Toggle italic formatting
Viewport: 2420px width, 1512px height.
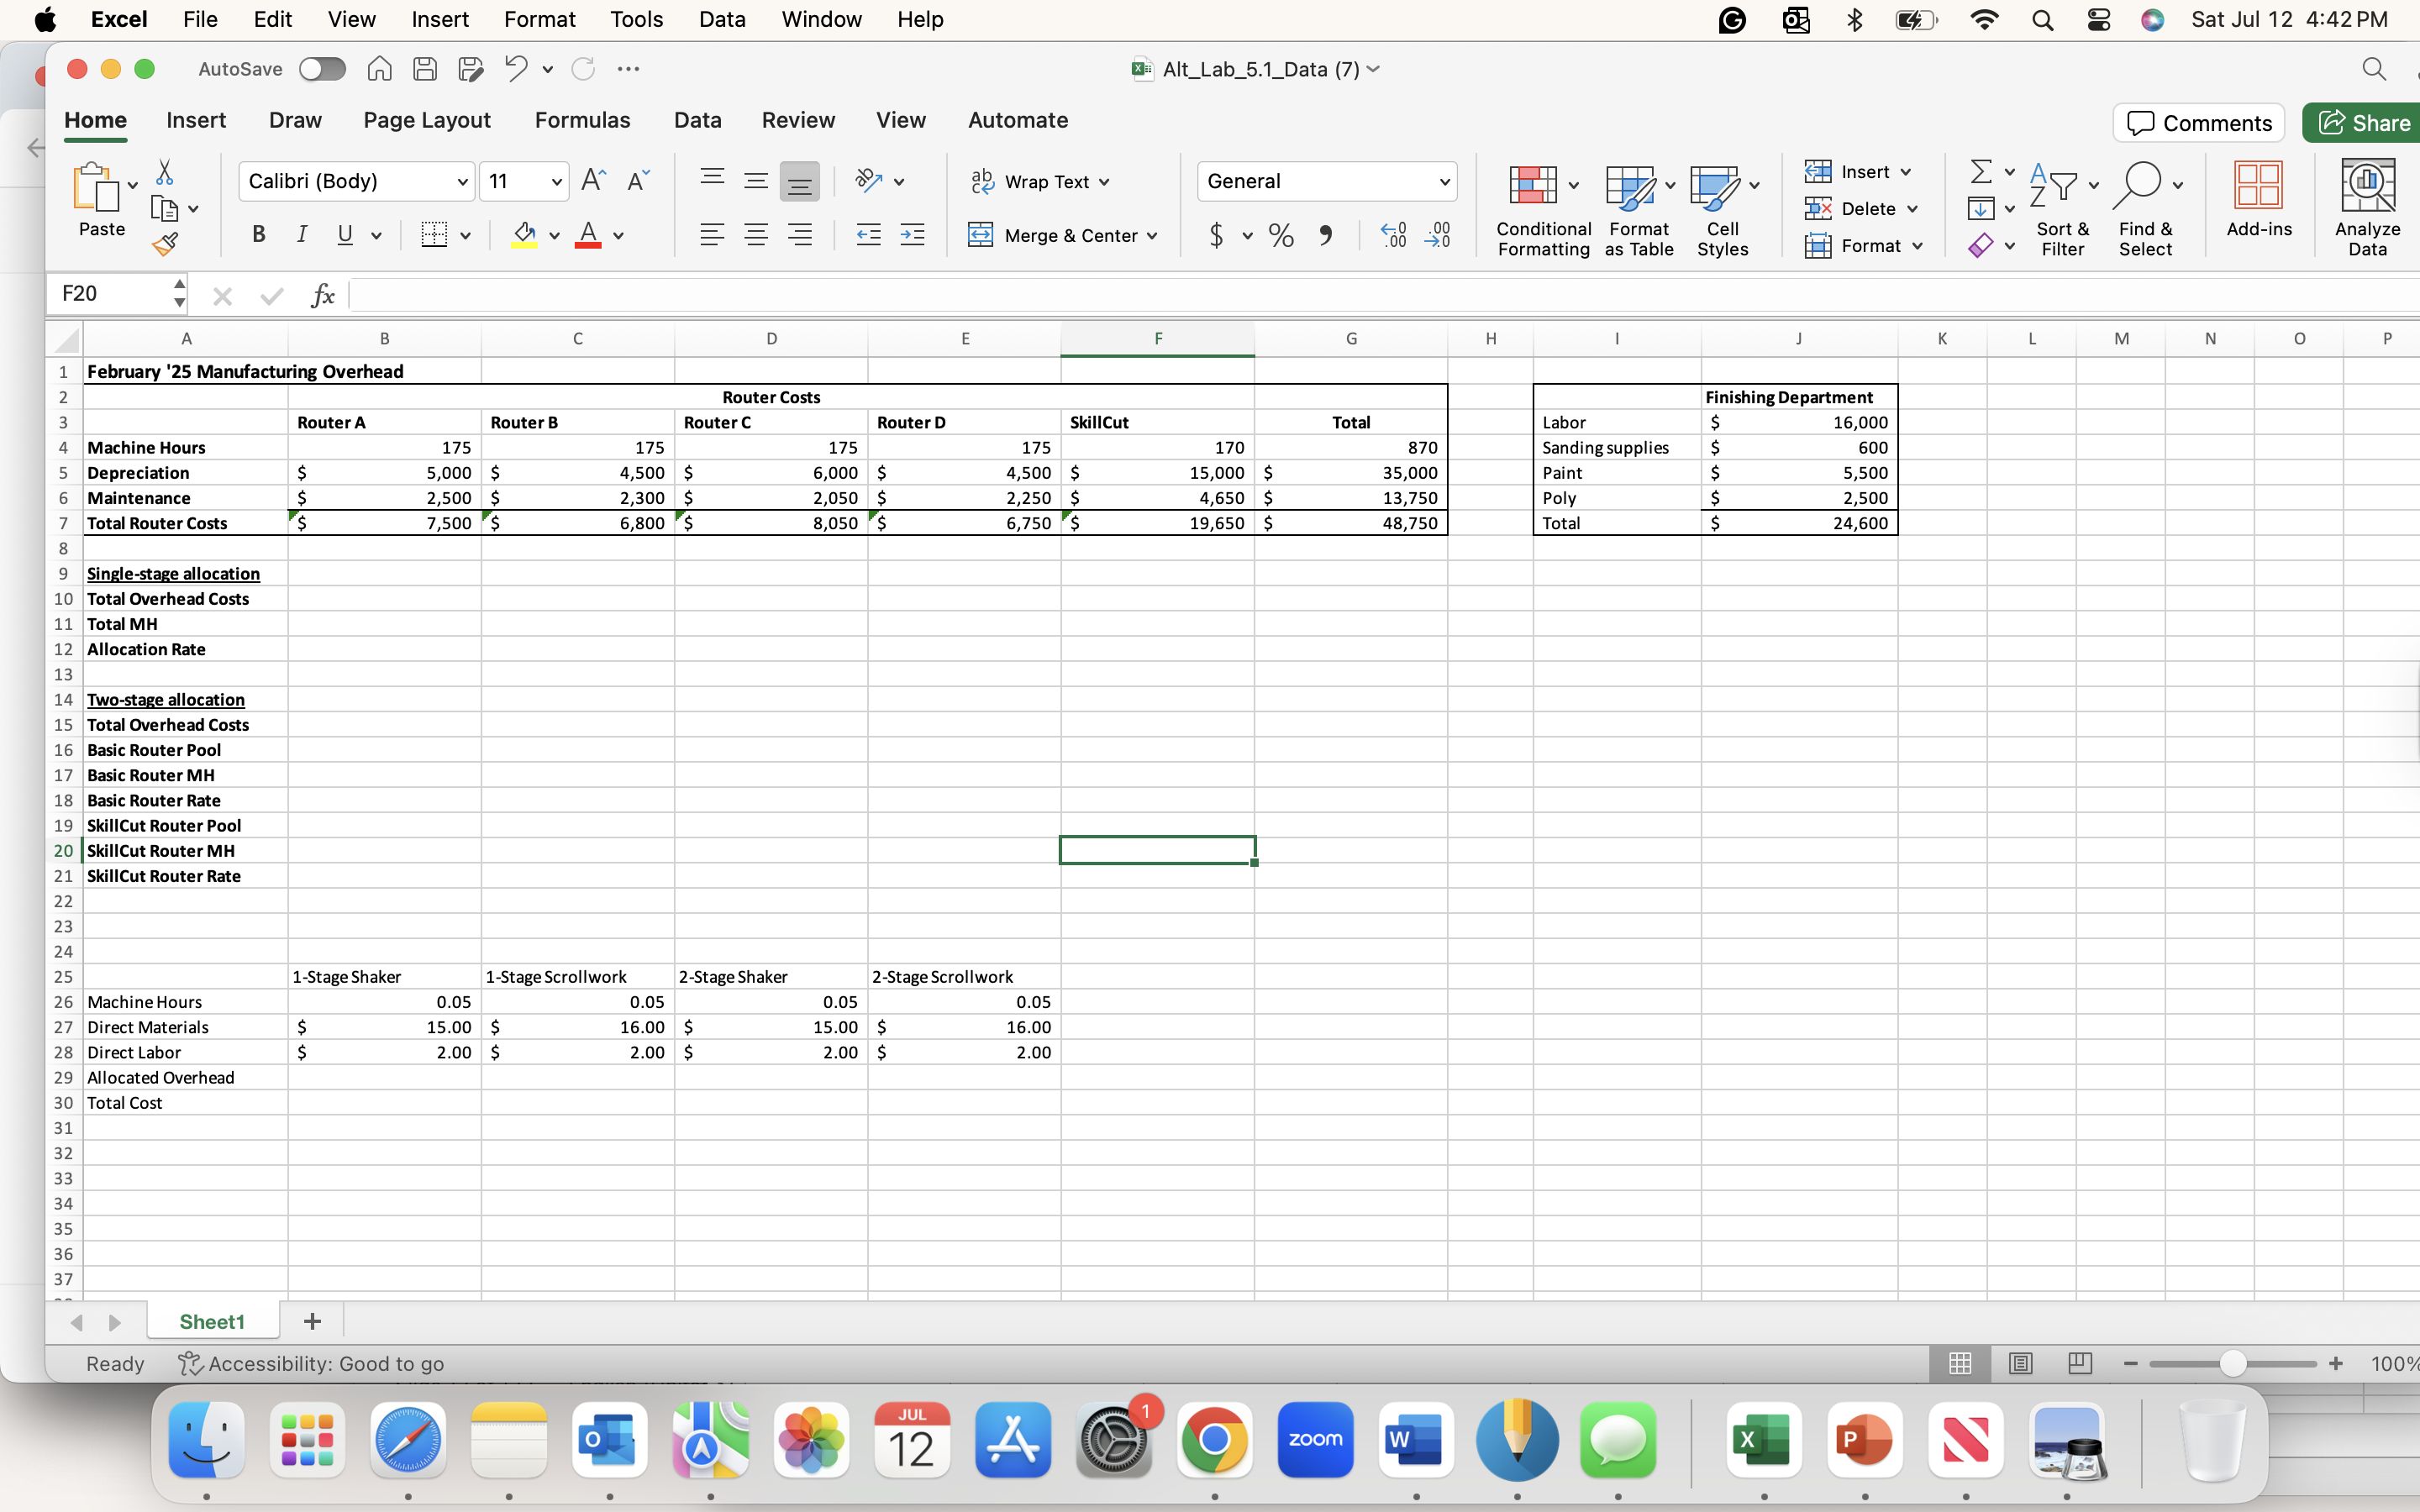301,234
